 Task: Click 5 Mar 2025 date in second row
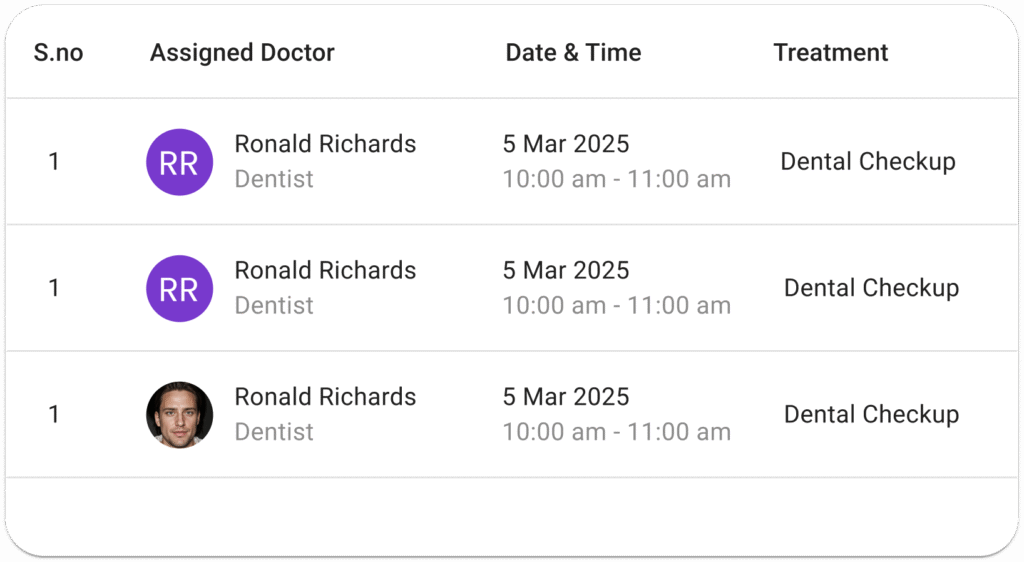(x=566, y=270)
